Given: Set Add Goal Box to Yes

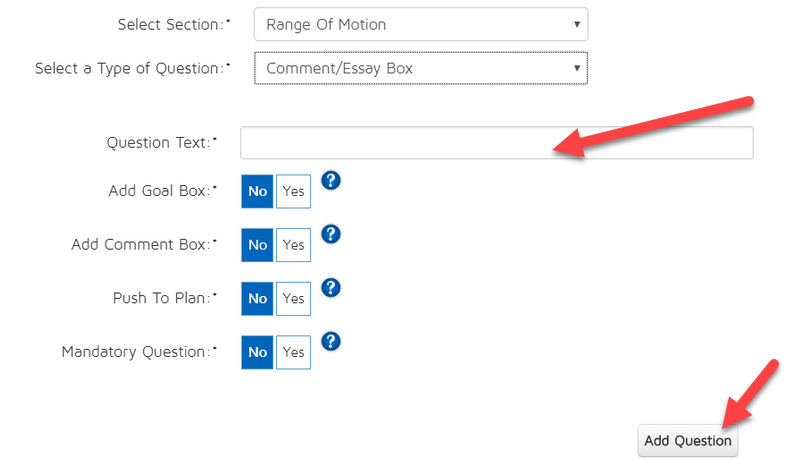Looking at the screenshot, I should click(x=293, y=191).
